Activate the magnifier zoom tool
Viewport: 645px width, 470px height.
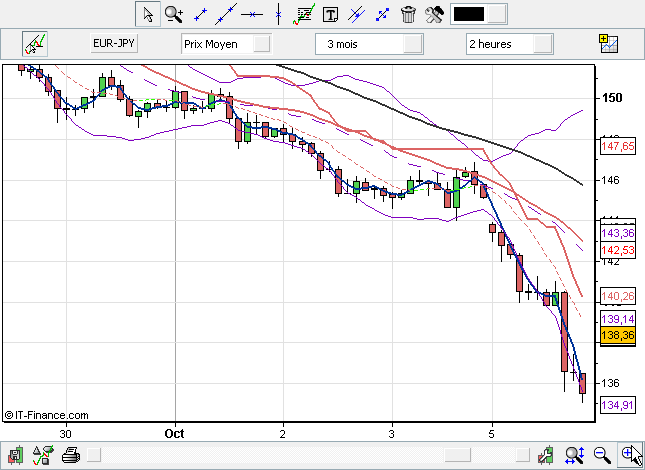pos(174,14)
